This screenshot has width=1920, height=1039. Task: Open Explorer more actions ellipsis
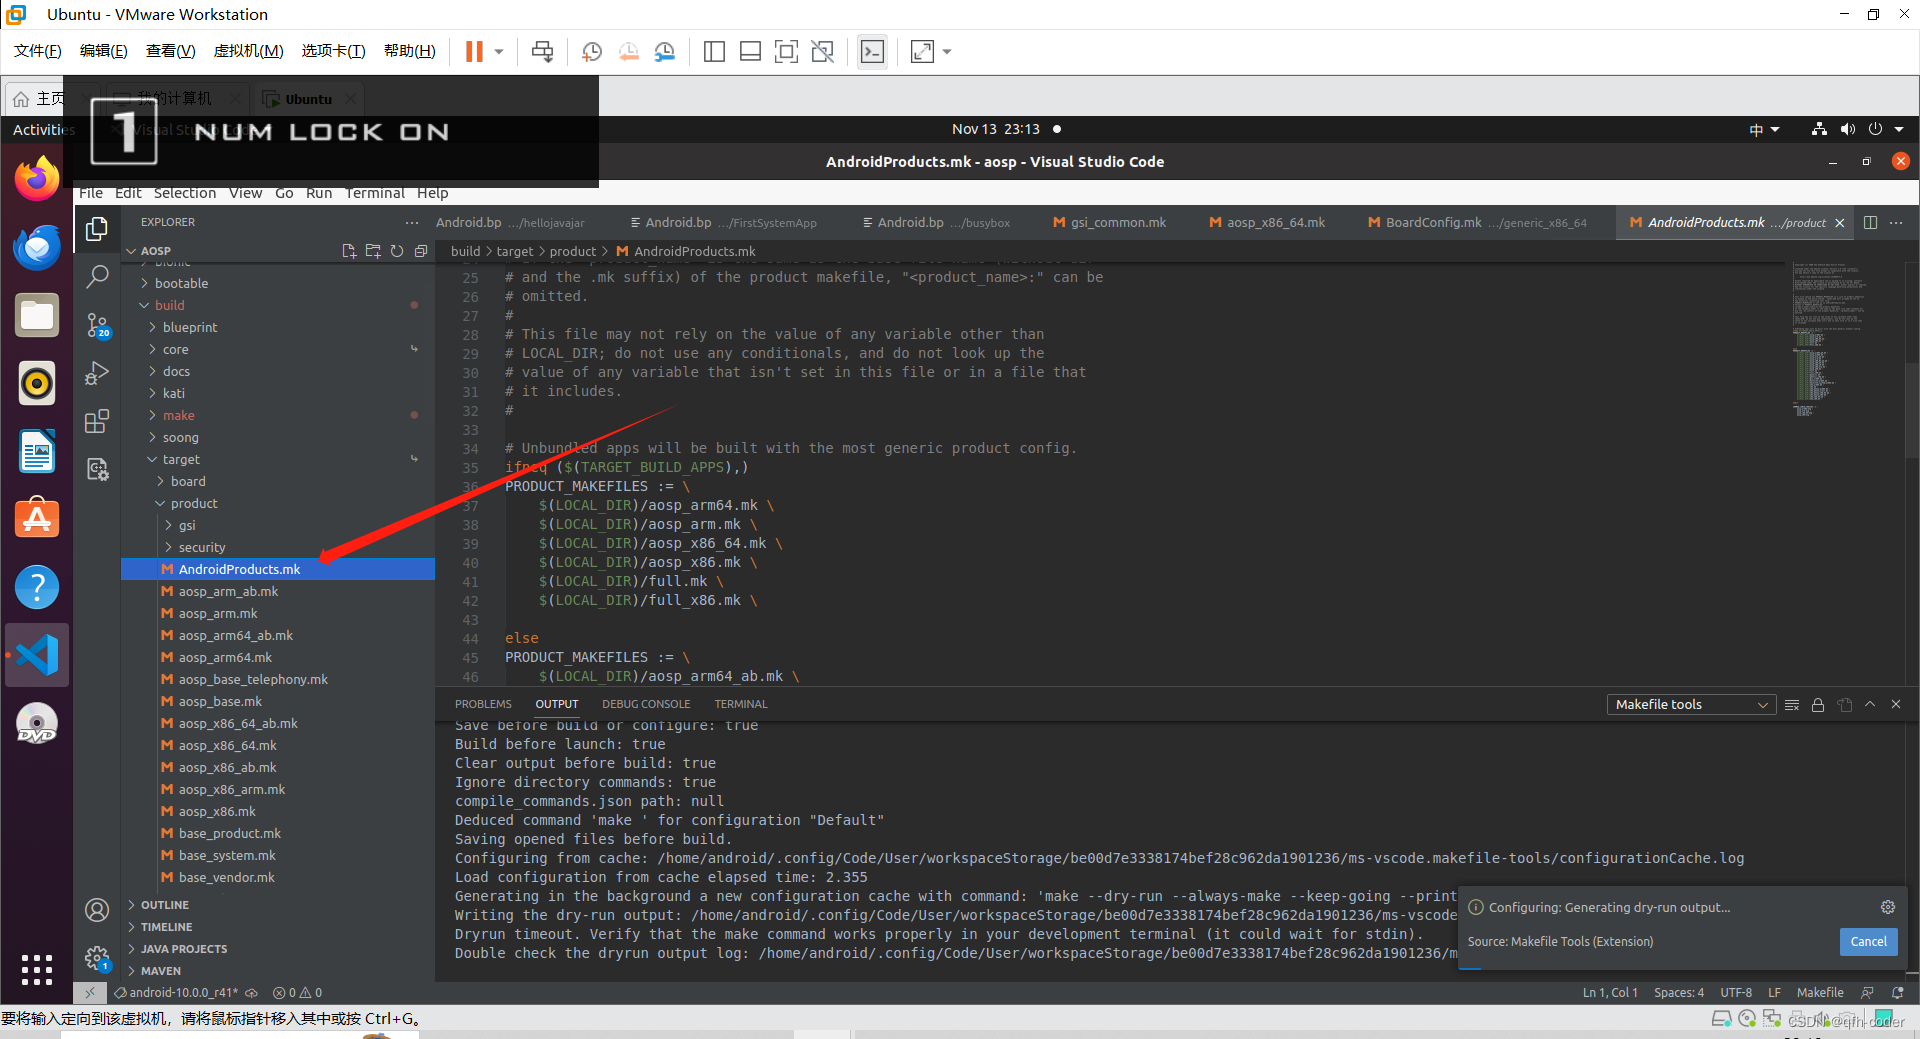coord(412,222)
